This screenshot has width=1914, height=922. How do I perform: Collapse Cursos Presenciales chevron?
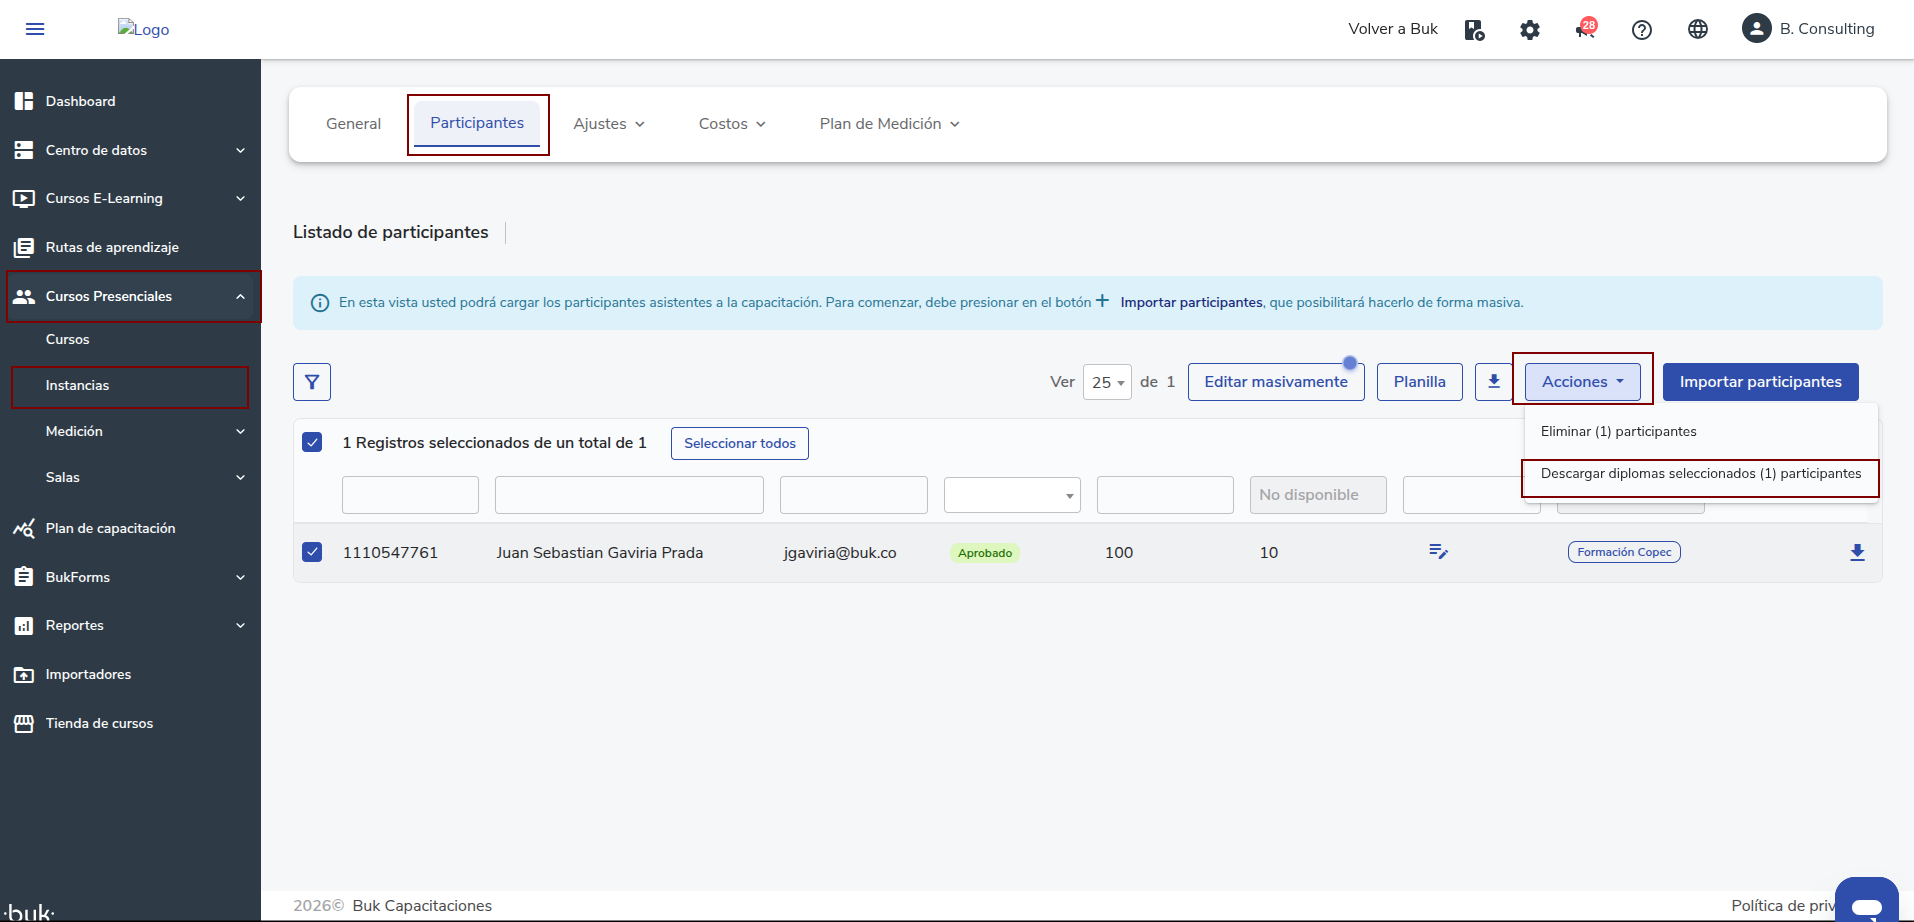point(240,297)
